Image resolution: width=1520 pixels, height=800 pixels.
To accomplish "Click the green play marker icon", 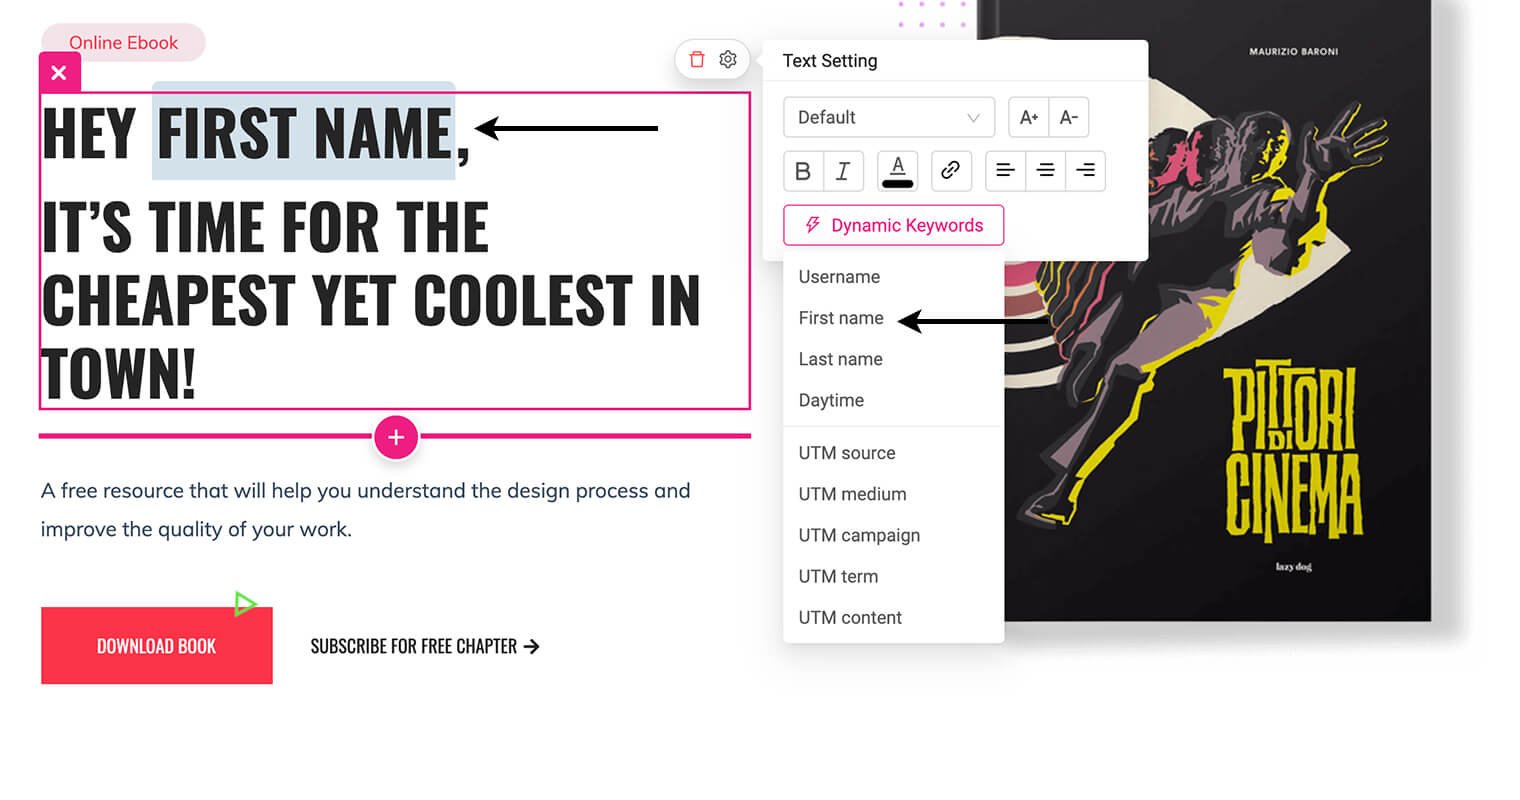I will 245,603.
